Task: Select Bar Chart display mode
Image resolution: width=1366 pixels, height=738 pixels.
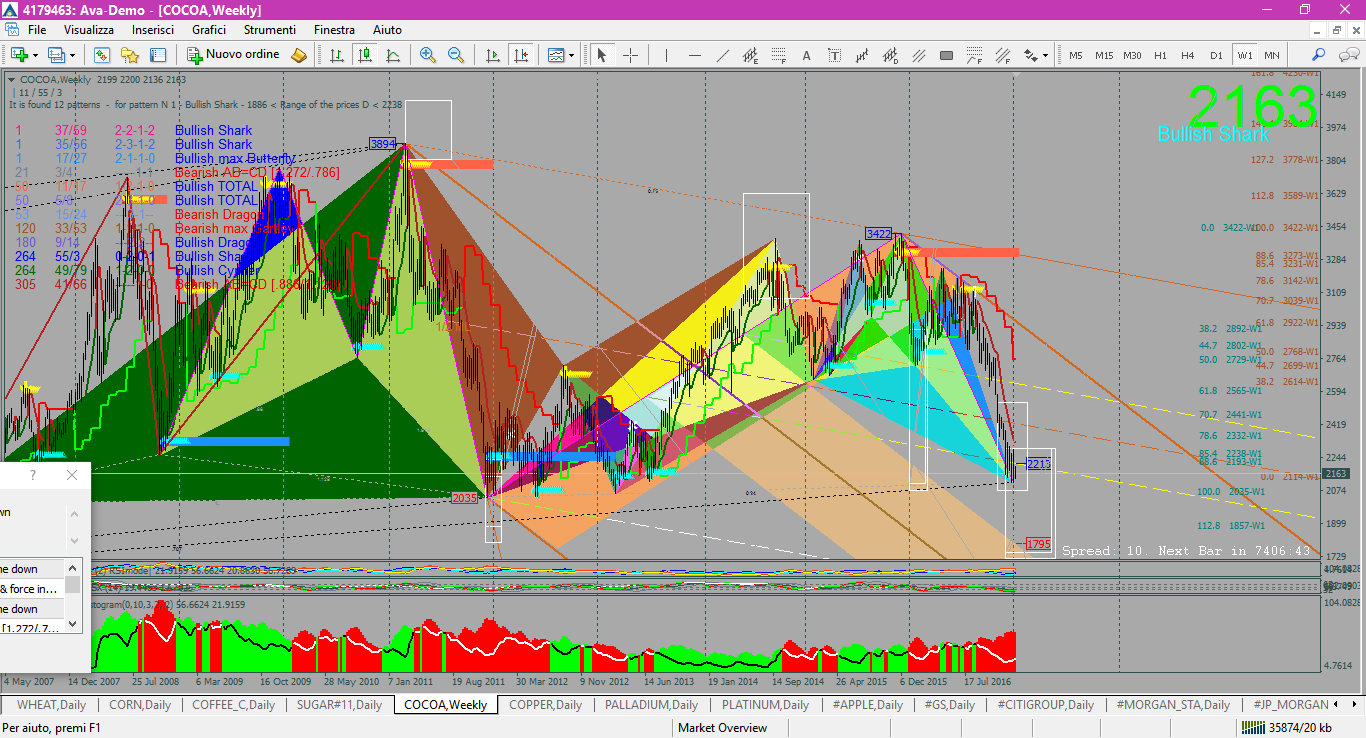Action: point(336,55)
